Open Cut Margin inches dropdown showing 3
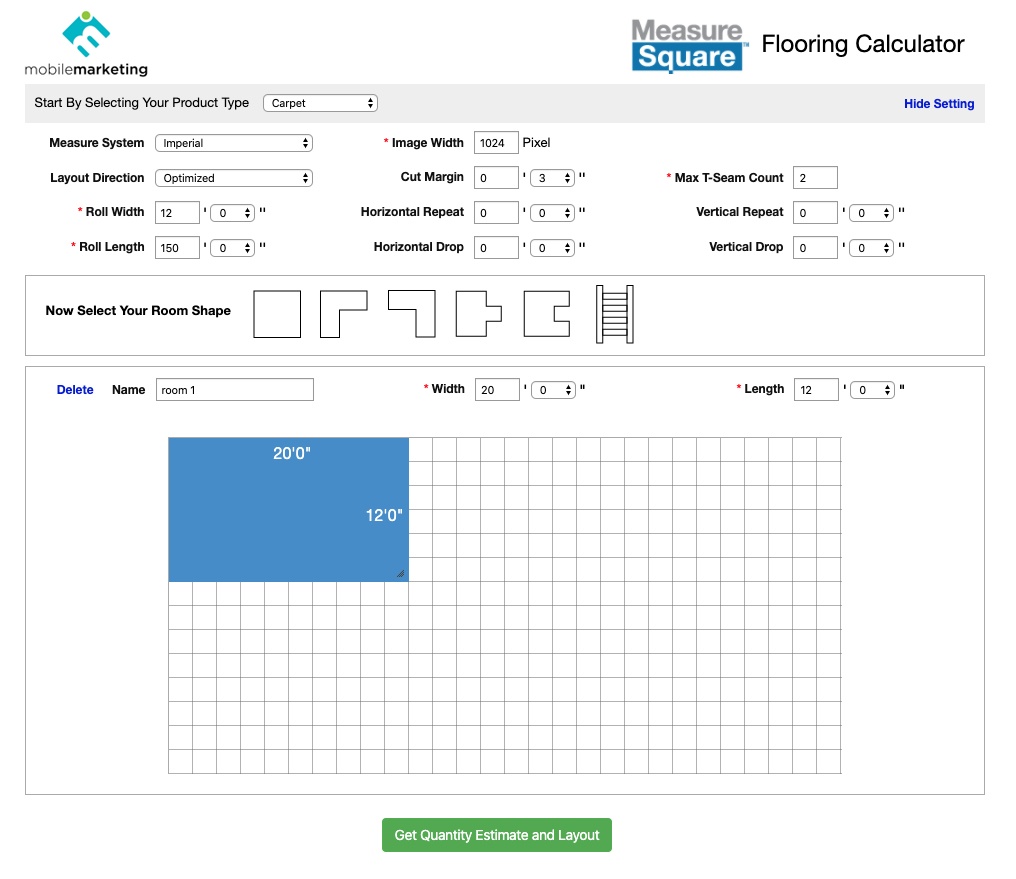This screenshot has width=1016, height=879. click(x=552, y=178)
